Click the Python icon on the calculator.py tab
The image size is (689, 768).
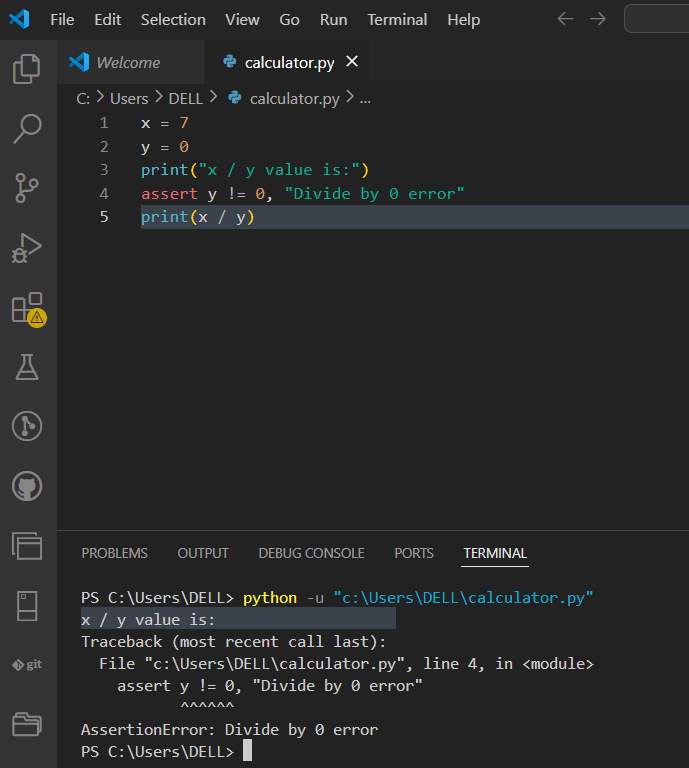click(230, 62)
